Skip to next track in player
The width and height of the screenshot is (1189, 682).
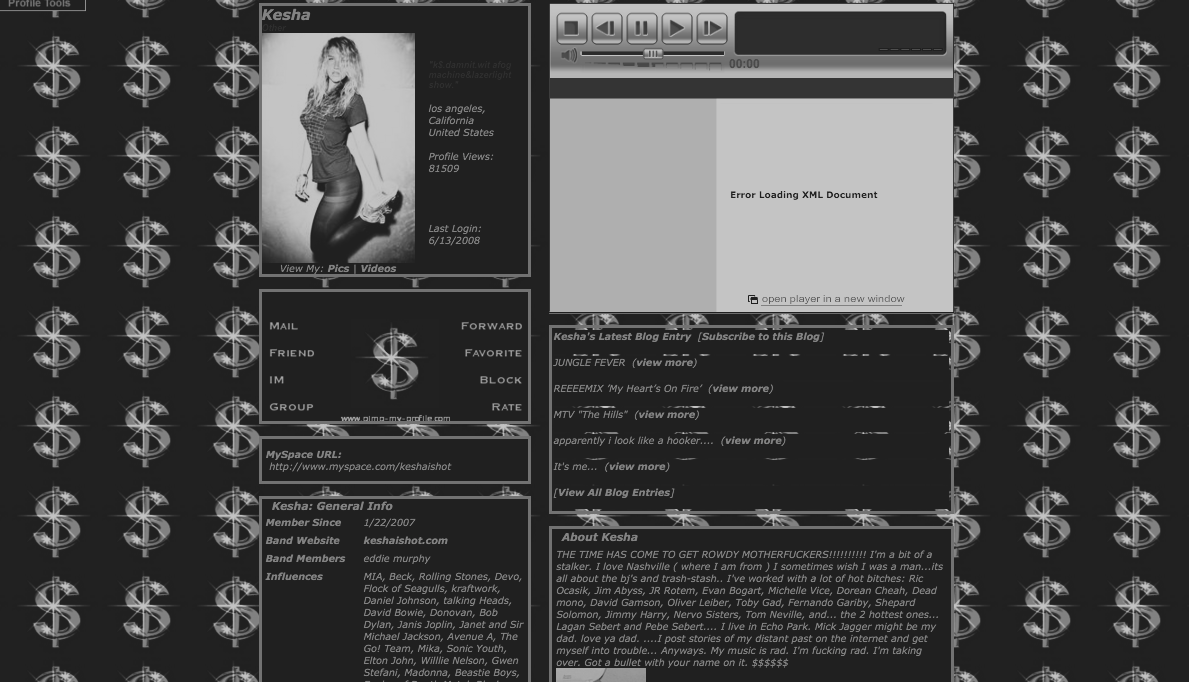[712, 28]
